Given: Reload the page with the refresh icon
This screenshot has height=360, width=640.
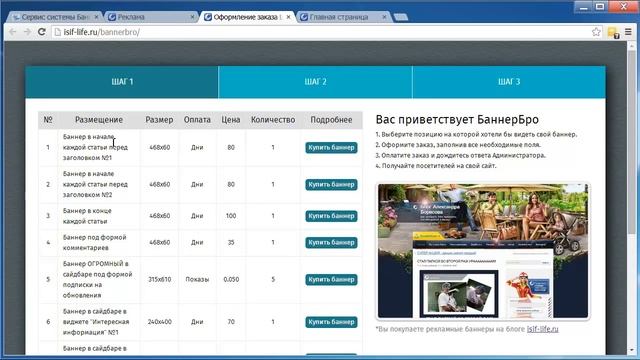Looking at the screenshot, I should (x=41, y=32).
